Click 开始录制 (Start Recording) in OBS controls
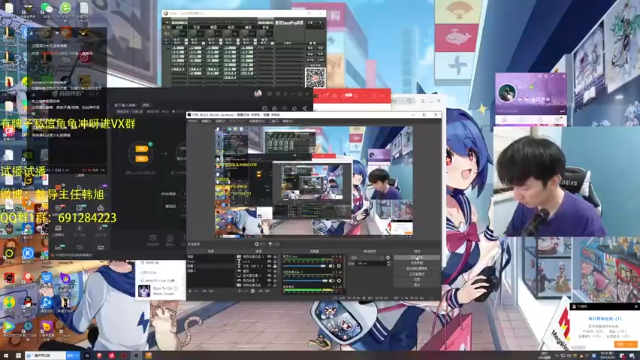Image resolution: width=640 pixels, height=360 pixels. click(417, 263)
